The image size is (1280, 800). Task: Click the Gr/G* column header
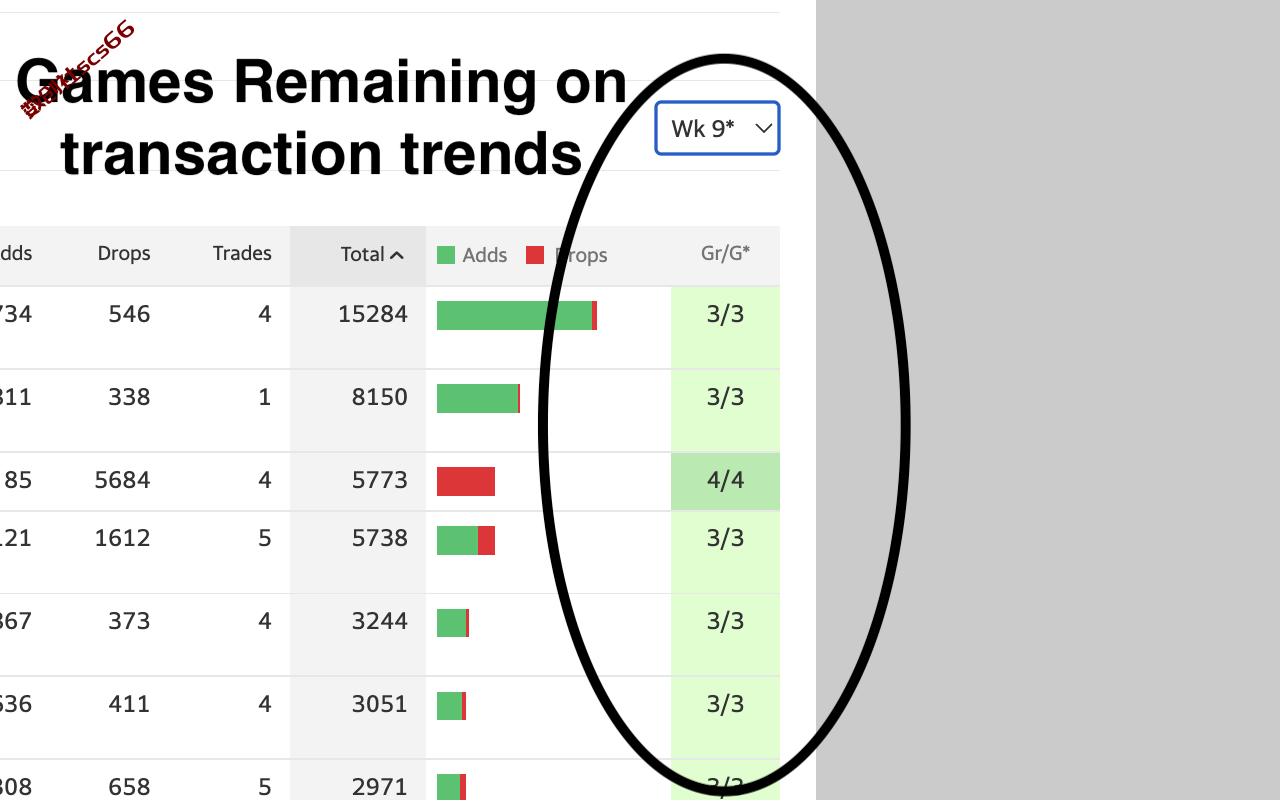tap(725, 253)
